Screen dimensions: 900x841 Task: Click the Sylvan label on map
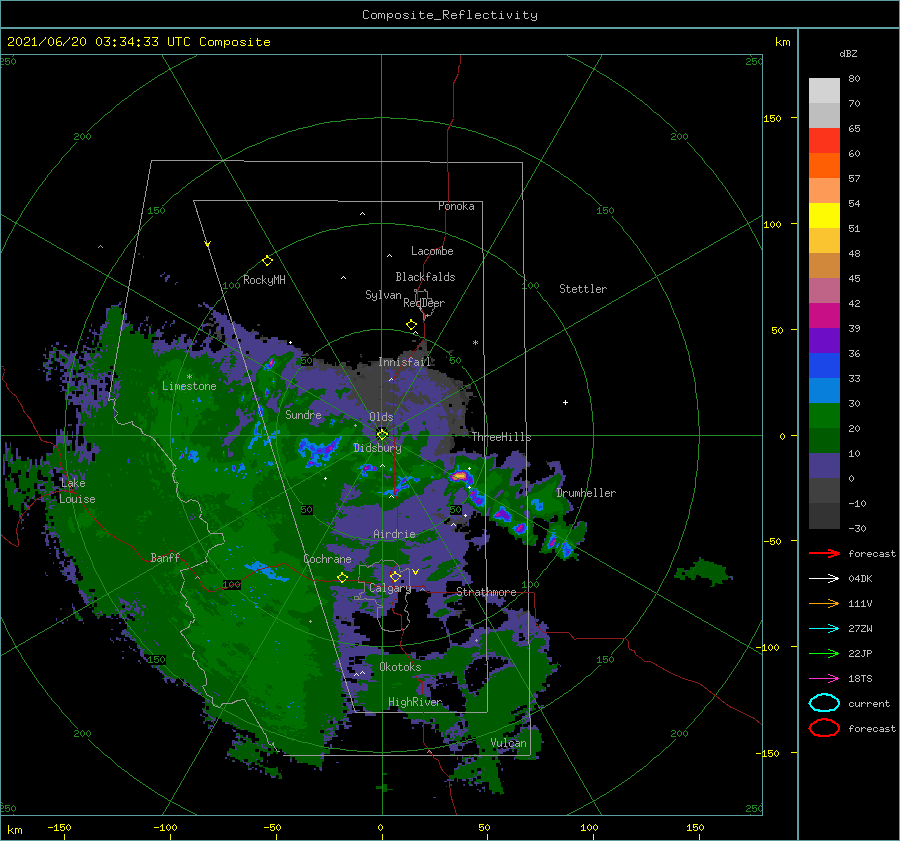[x=383, y=295]
